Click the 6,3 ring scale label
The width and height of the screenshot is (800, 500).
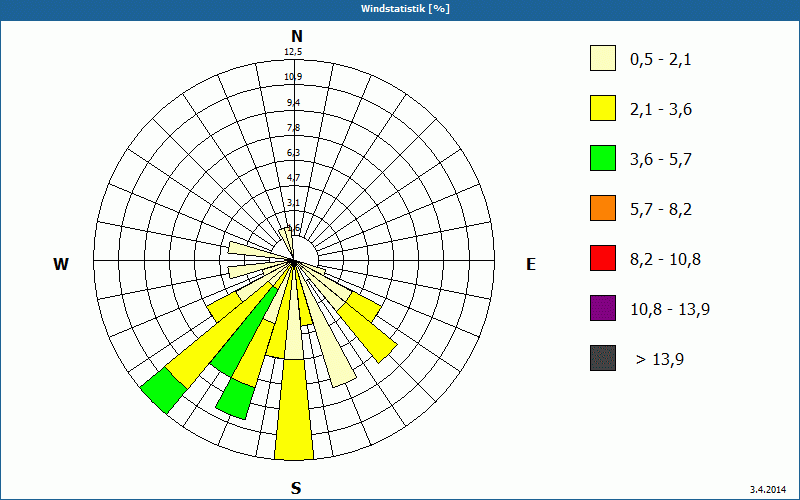293,153
